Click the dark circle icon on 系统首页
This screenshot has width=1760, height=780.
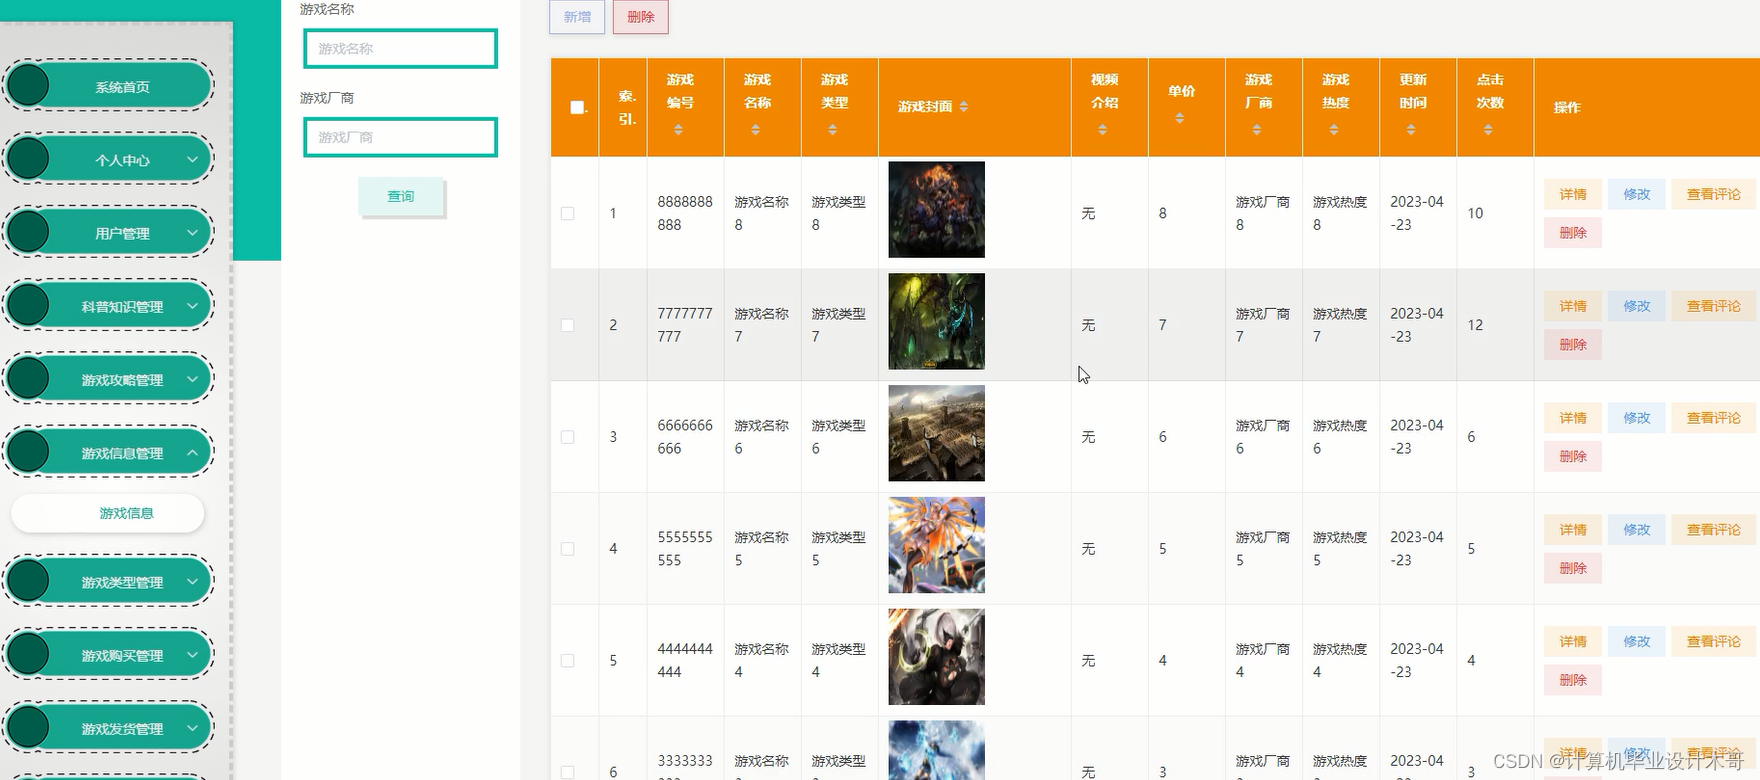(x=28, y=86)
